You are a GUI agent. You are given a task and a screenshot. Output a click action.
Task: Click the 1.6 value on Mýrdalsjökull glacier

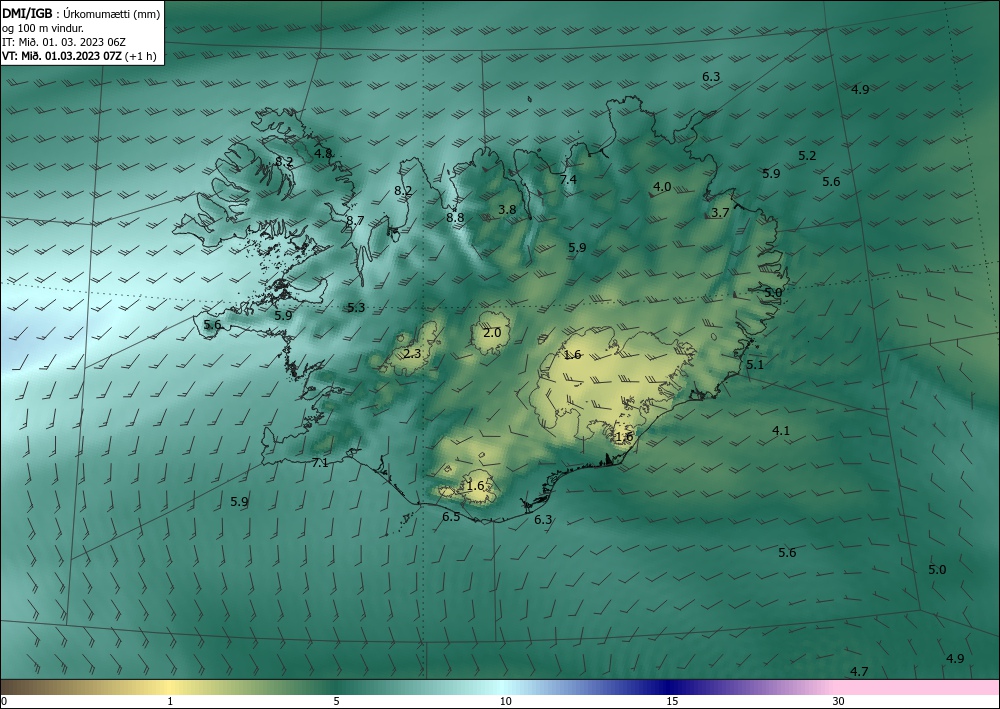475,486
